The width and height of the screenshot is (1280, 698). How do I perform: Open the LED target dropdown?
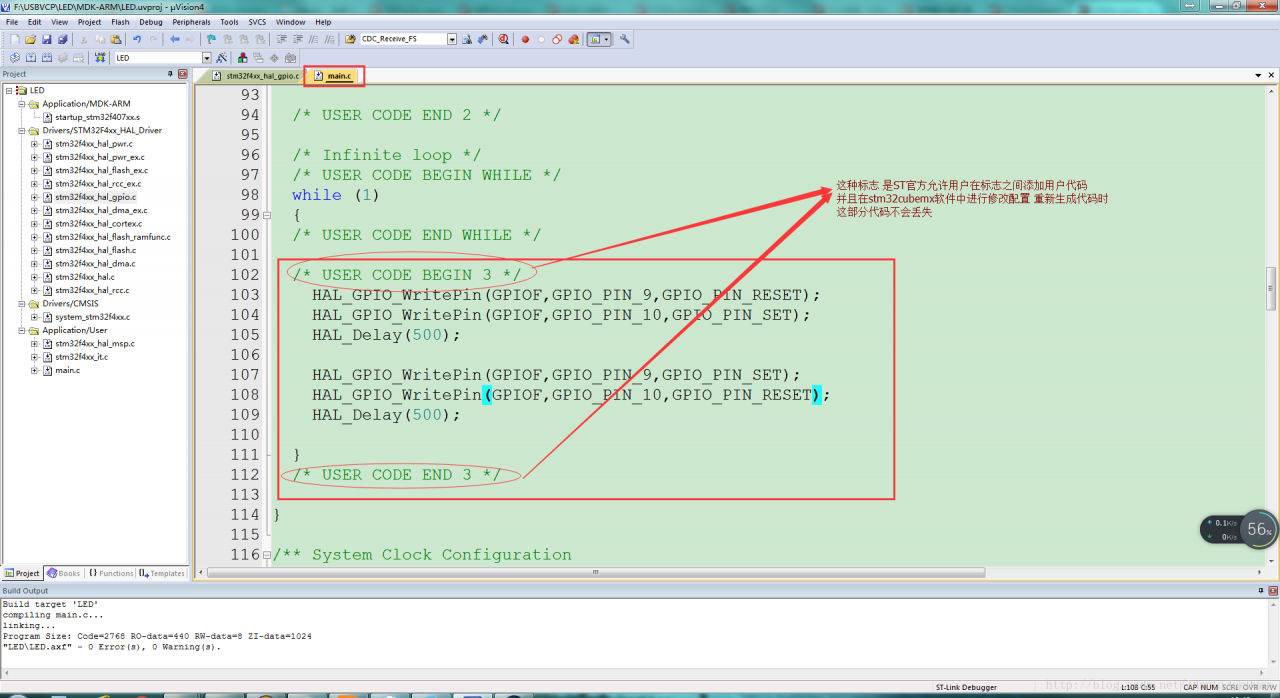click(x=207, y=58)
